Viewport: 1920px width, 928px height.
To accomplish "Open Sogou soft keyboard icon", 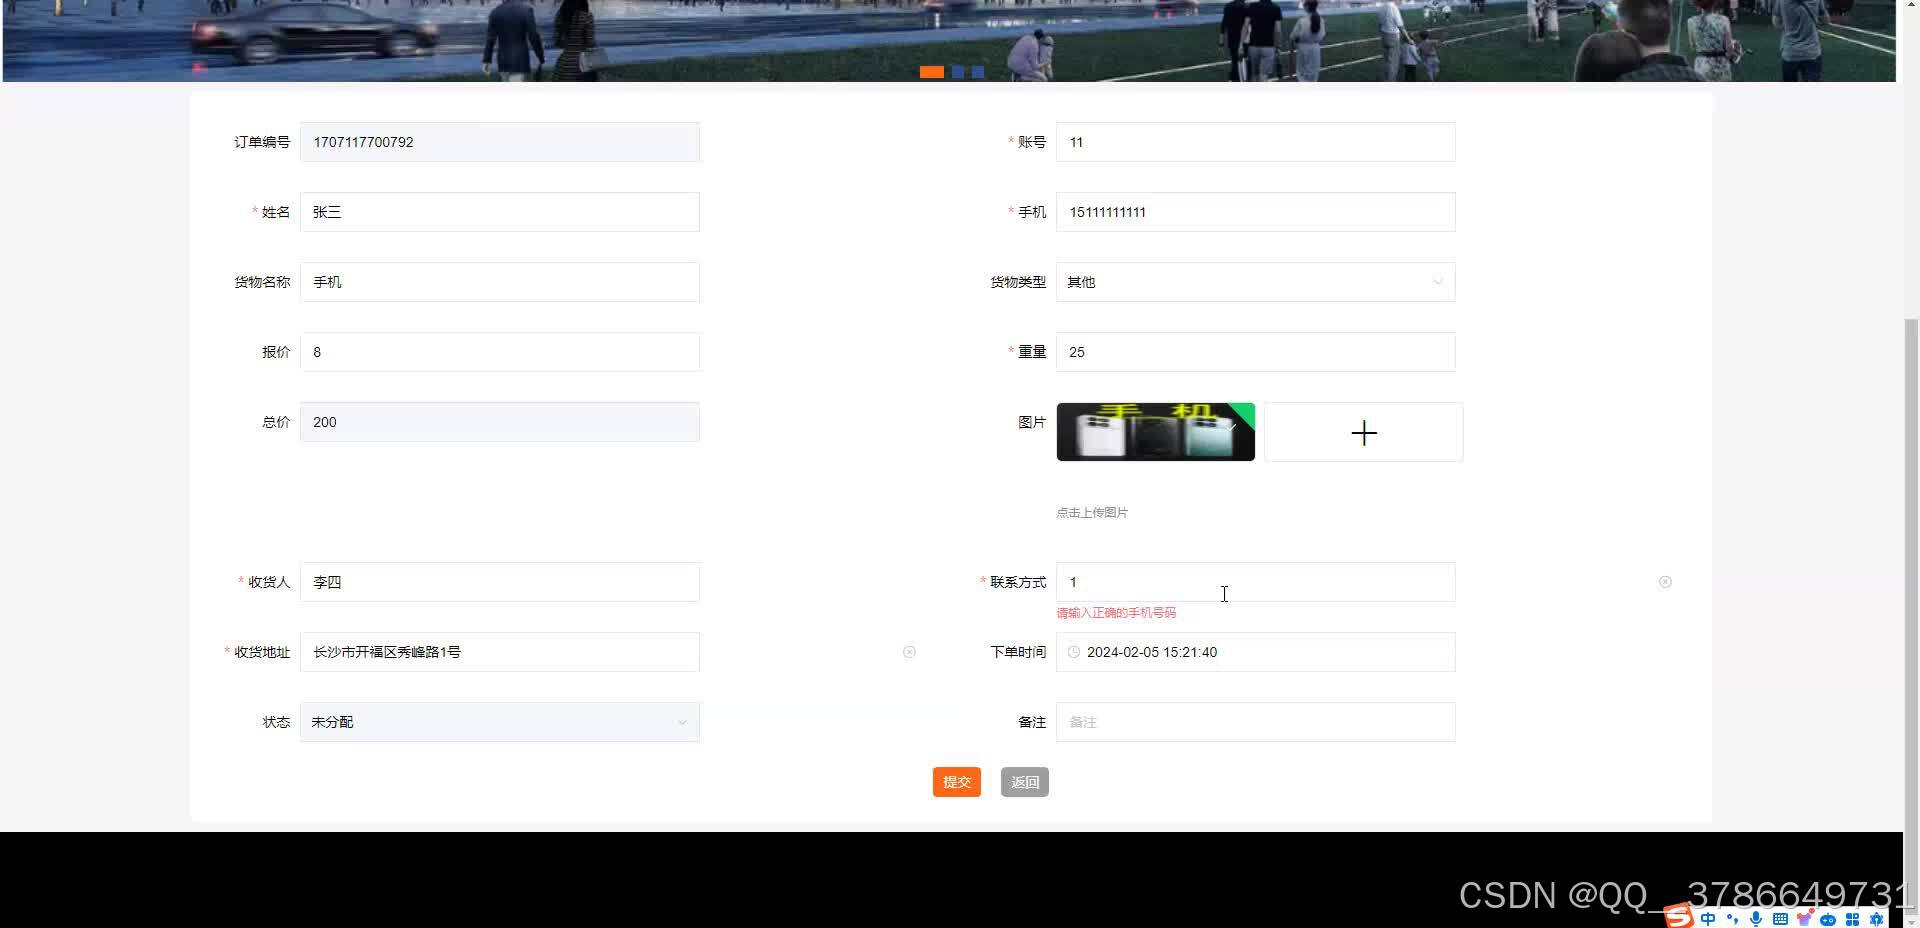I will pos(1780,919).
